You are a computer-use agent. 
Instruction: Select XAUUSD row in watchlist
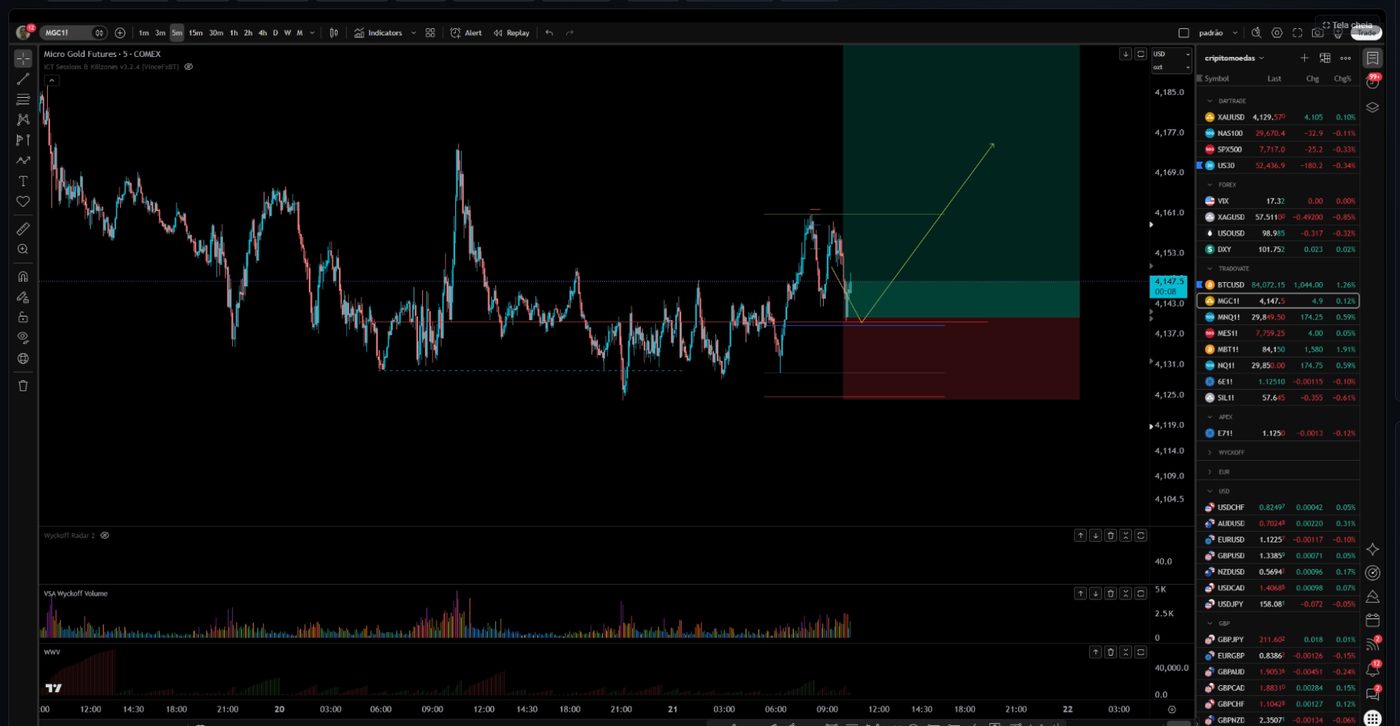pyautogui.click(x=1278, y=117)
